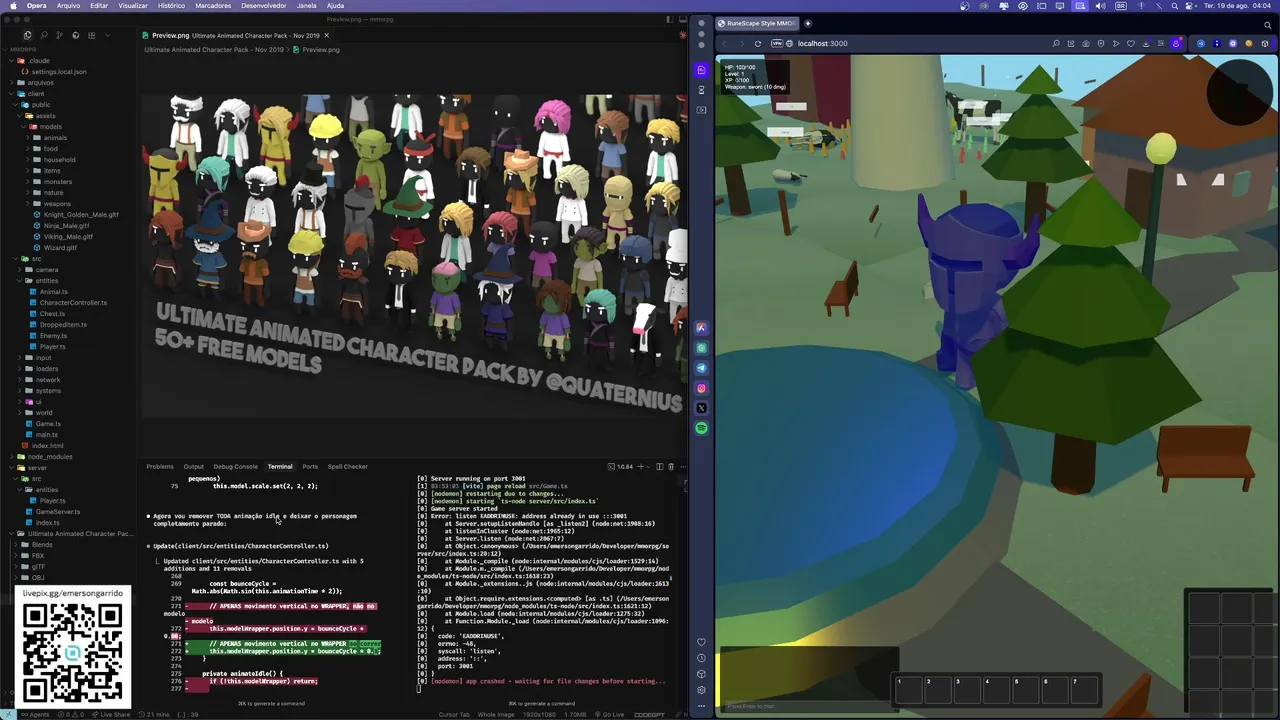Open Knight_Golden_Male.gltf in the file tree
The width and height of the screenshot is (1280, 720).
80,215
